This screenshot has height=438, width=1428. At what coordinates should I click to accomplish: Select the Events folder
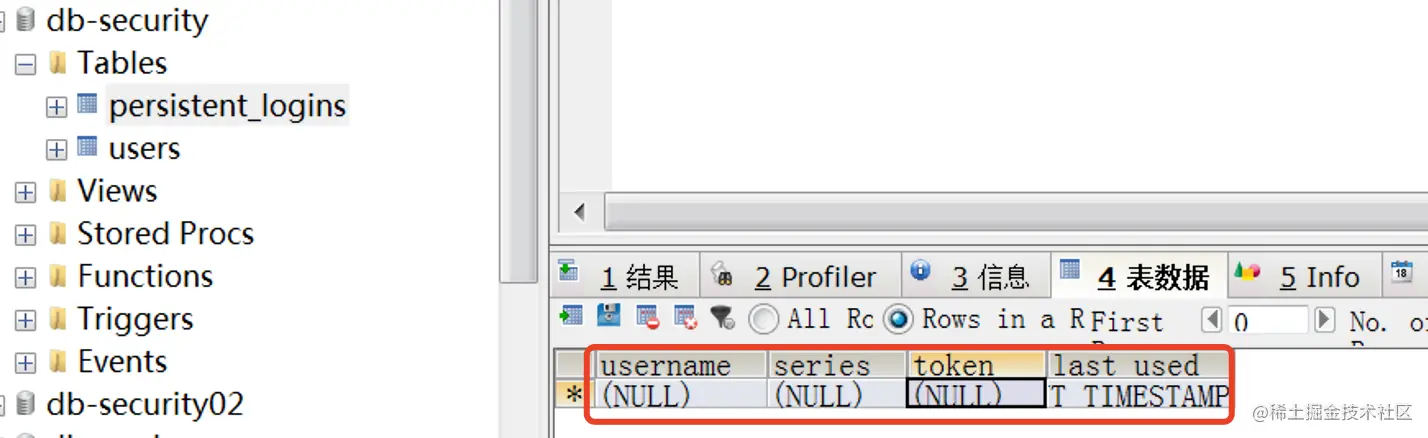122,361
